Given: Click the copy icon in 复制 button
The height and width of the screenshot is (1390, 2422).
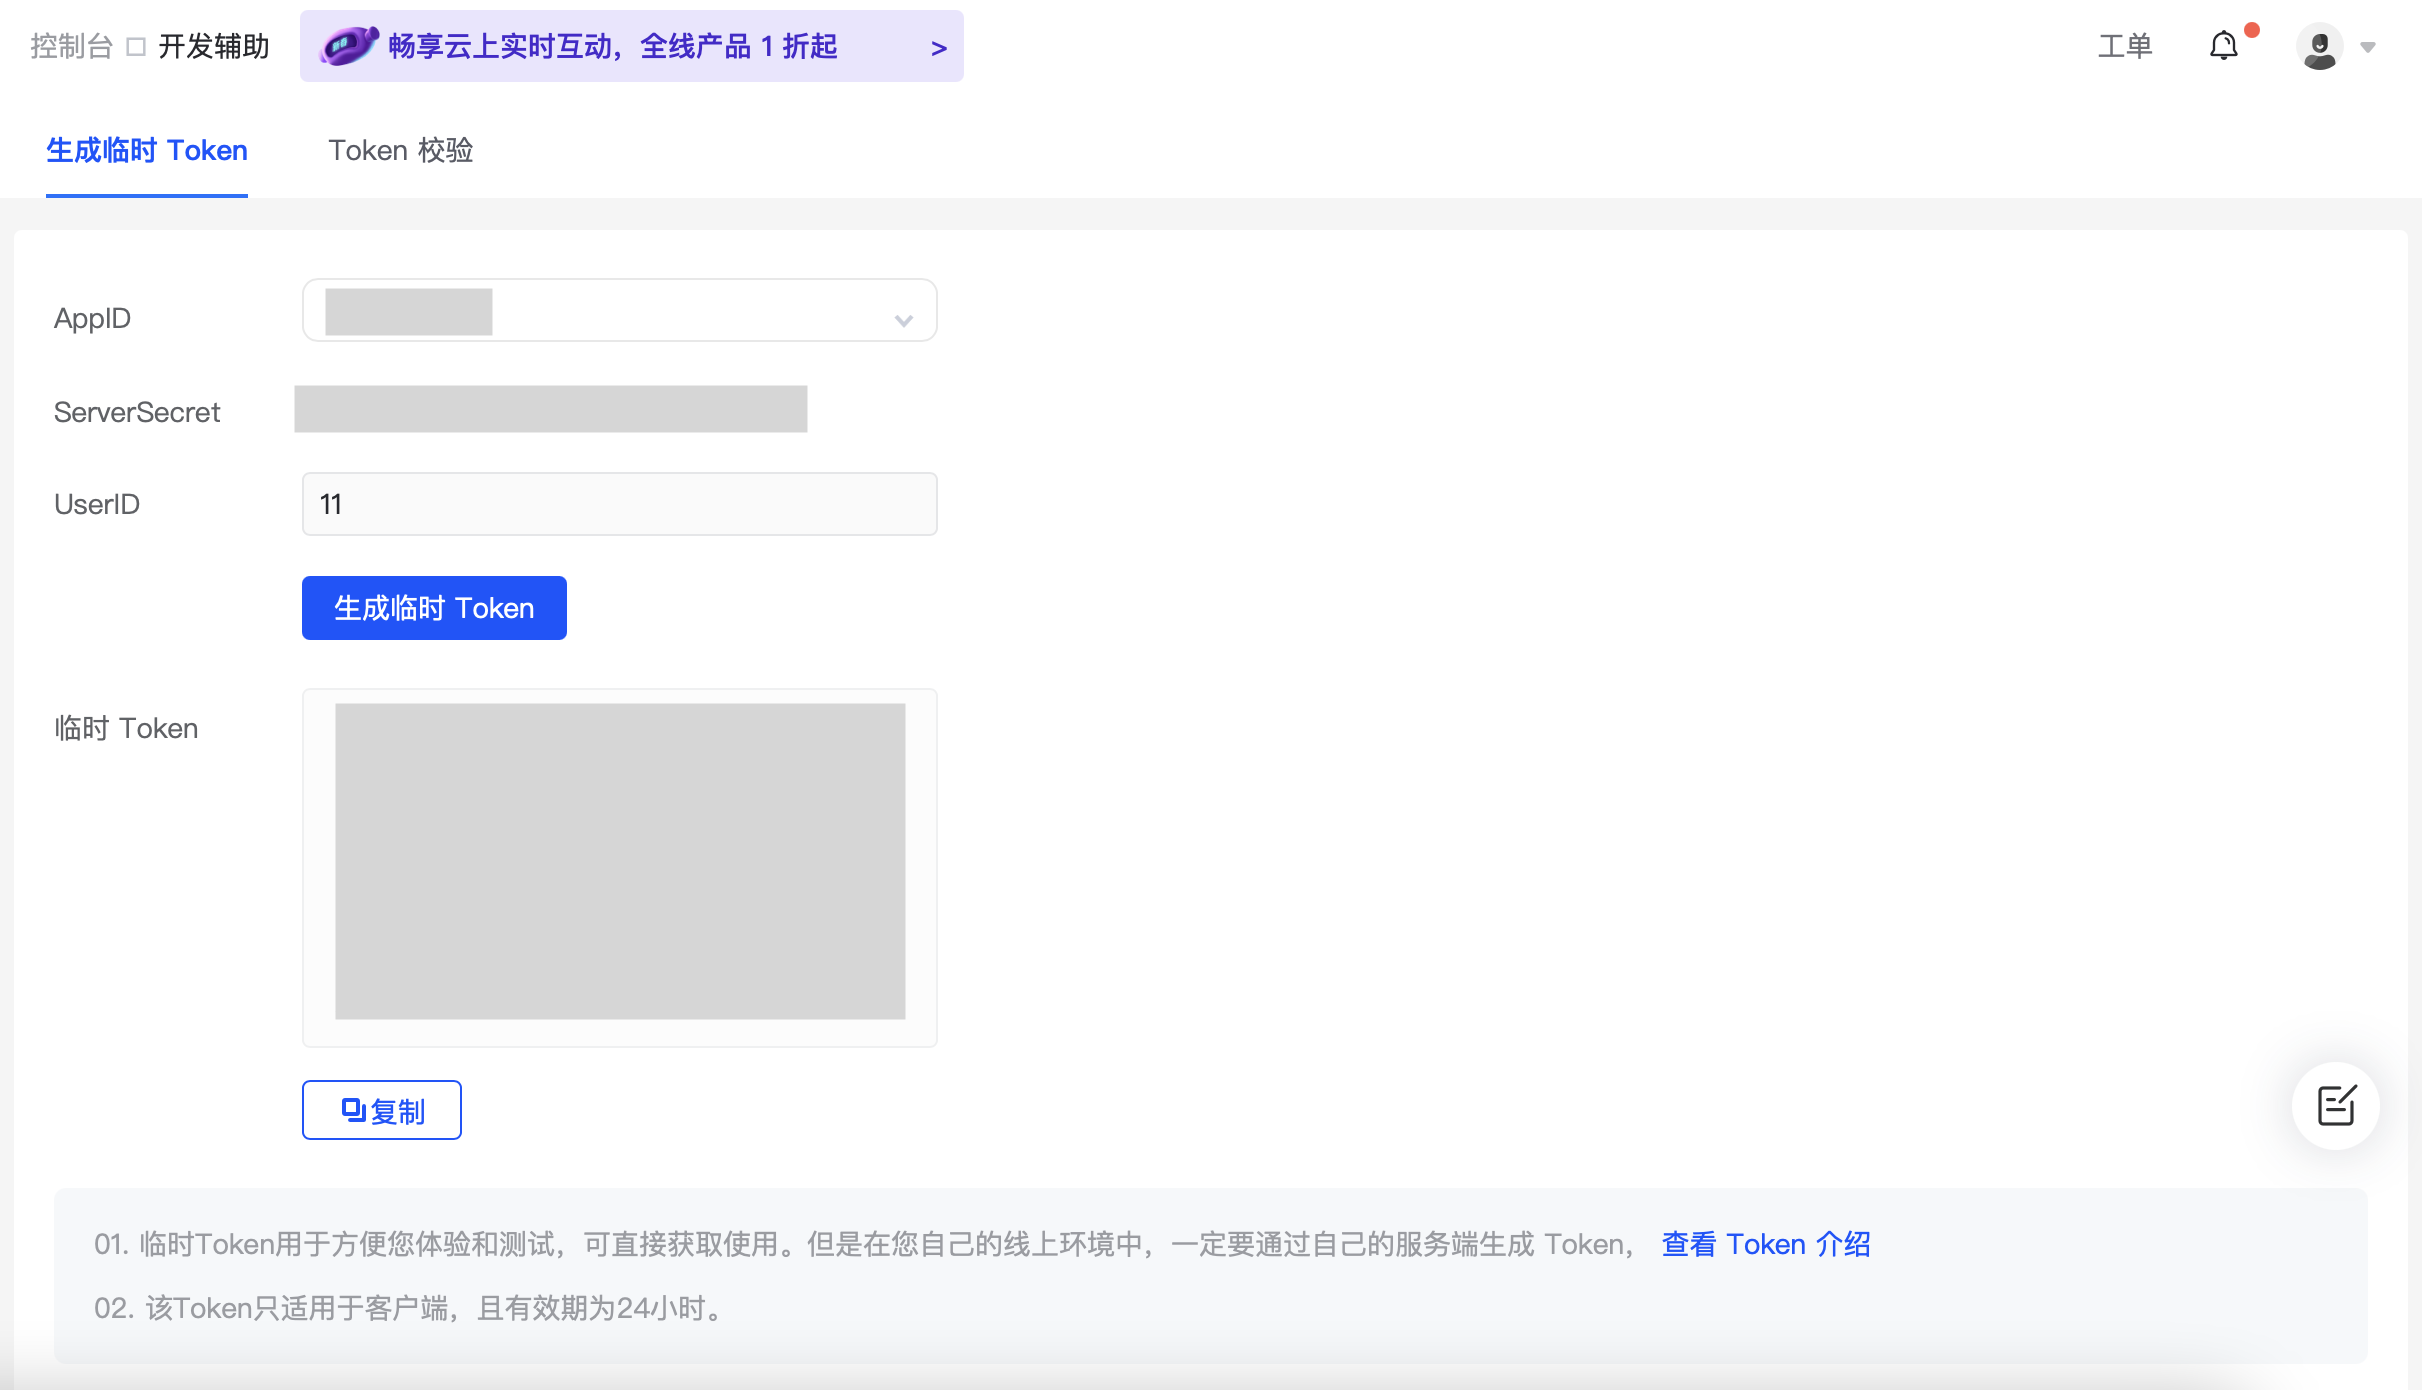Looking at the screenshot, I should [x=353, y=1109].
